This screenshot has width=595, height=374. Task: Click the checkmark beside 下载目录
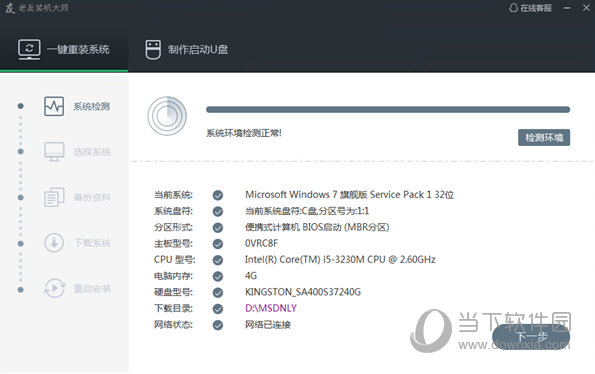point(218,309)
